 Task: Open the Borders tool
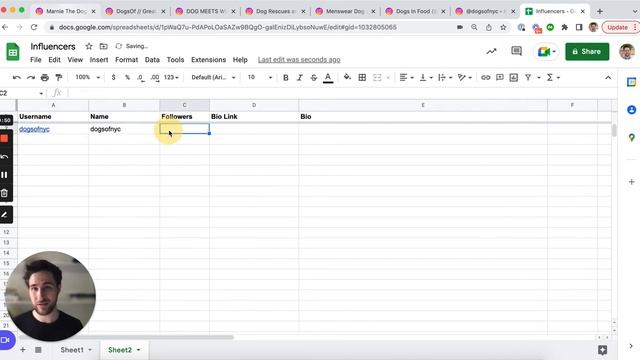coord(362,78)
